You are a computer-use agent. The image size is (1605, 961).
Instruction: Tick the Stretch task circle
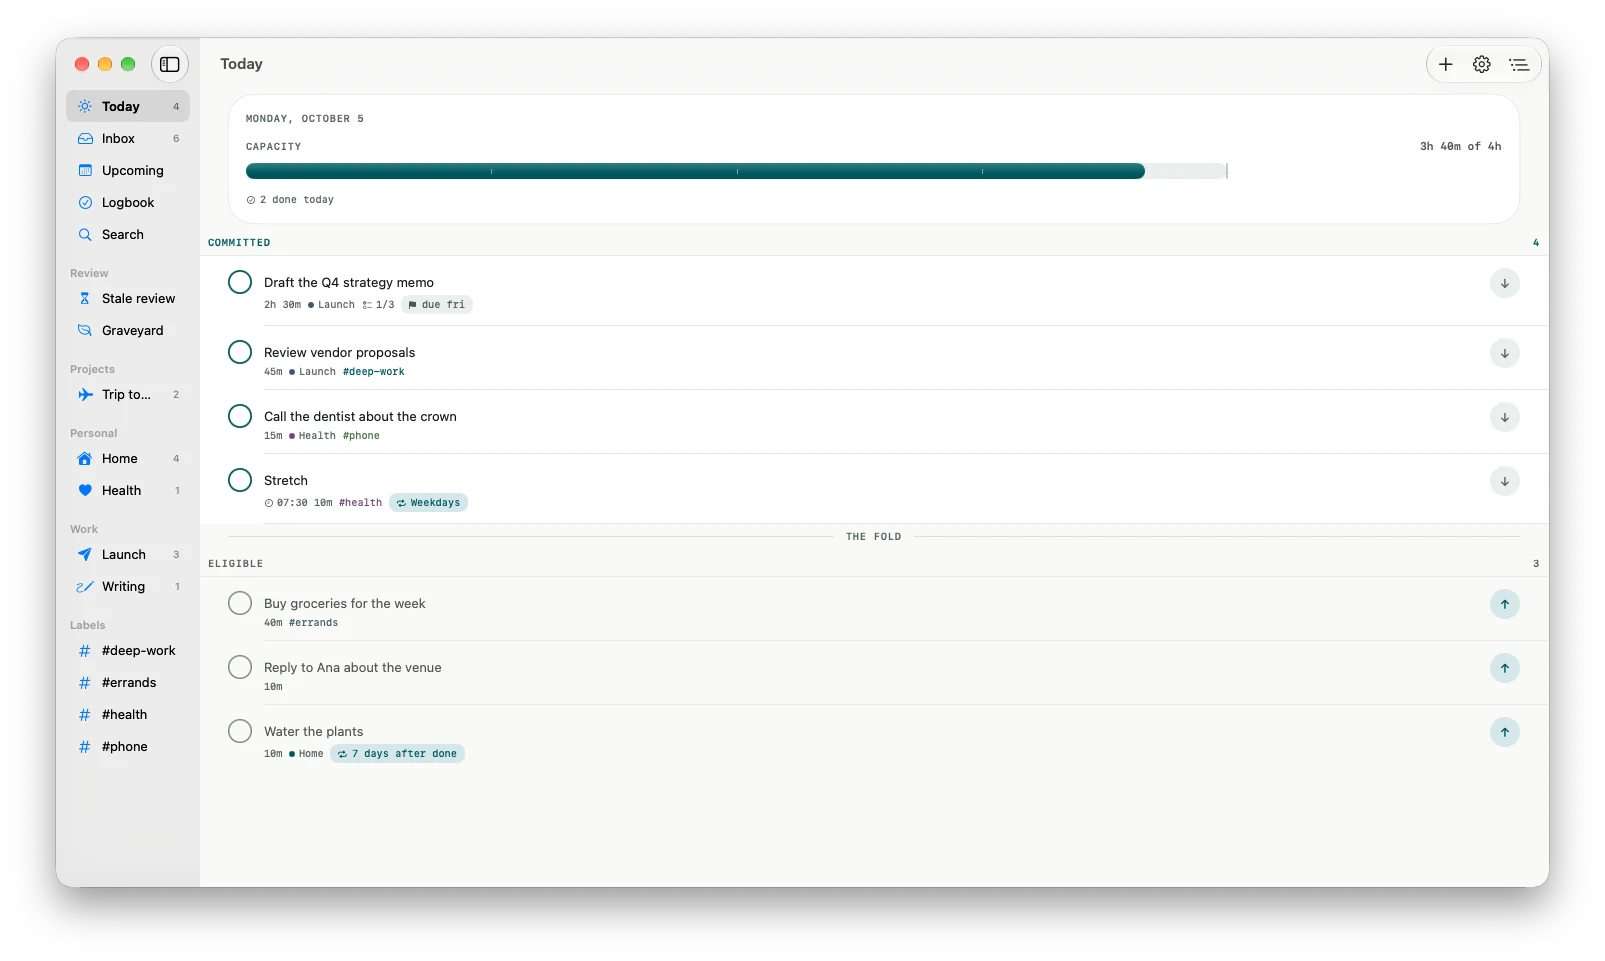click(240, 480)
